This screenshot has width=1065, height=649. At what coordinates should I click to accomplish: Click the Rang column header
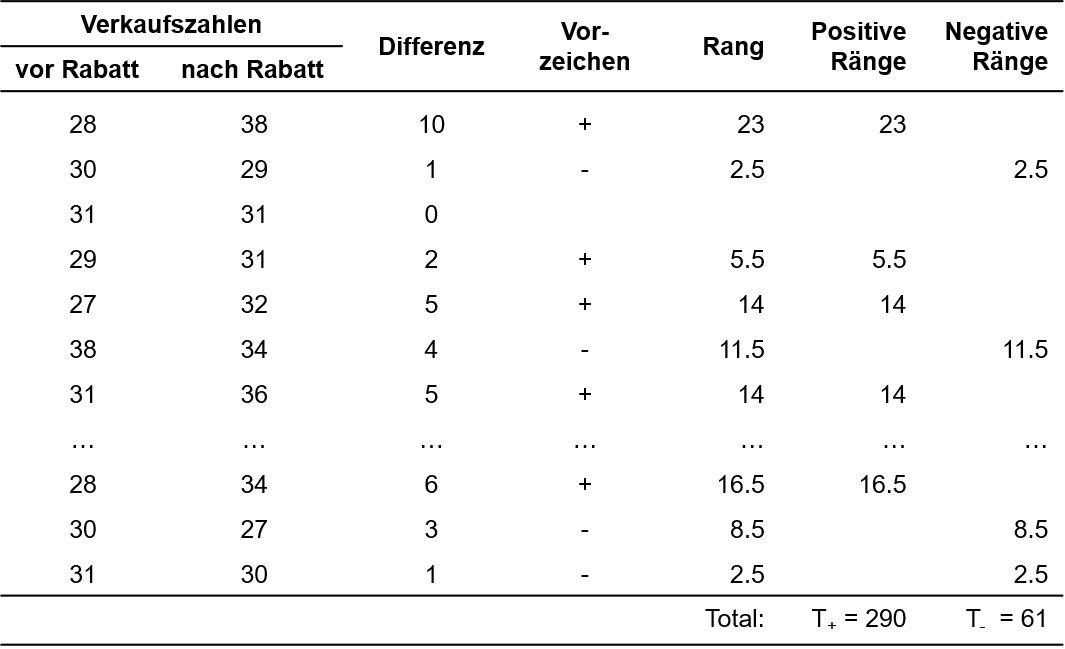[733, 47]
